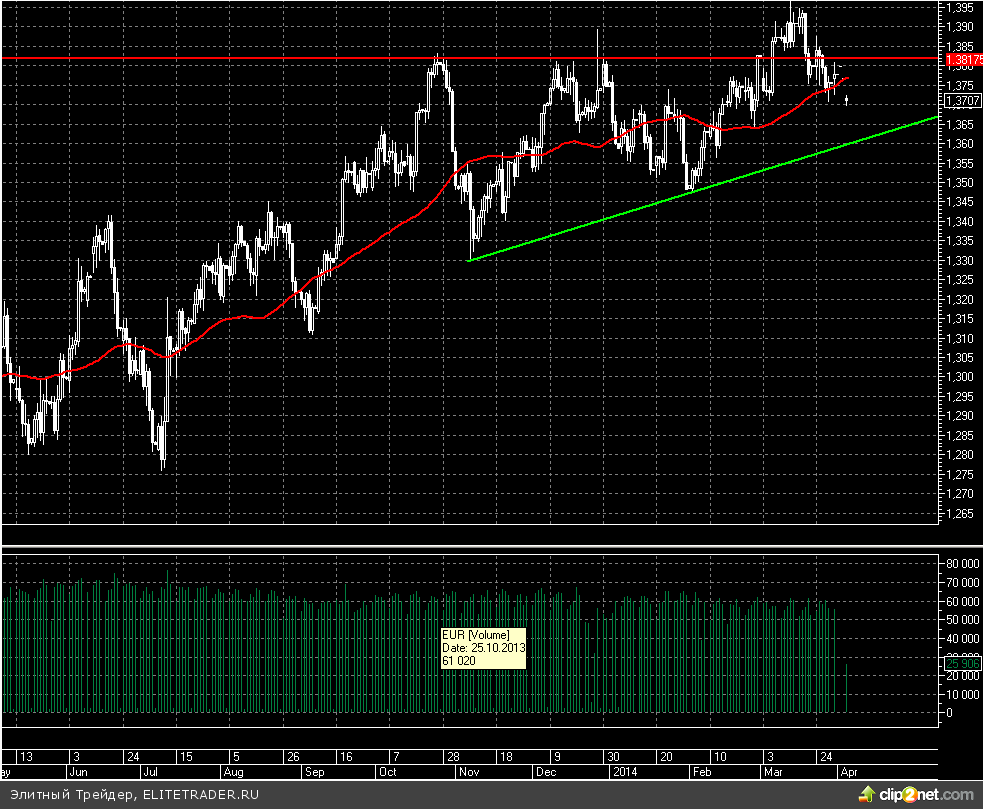Image resolution: width=983 pixels, height=809 pixels.
Task: Click the red 1.38175 price level label
Action: [960, 60]
